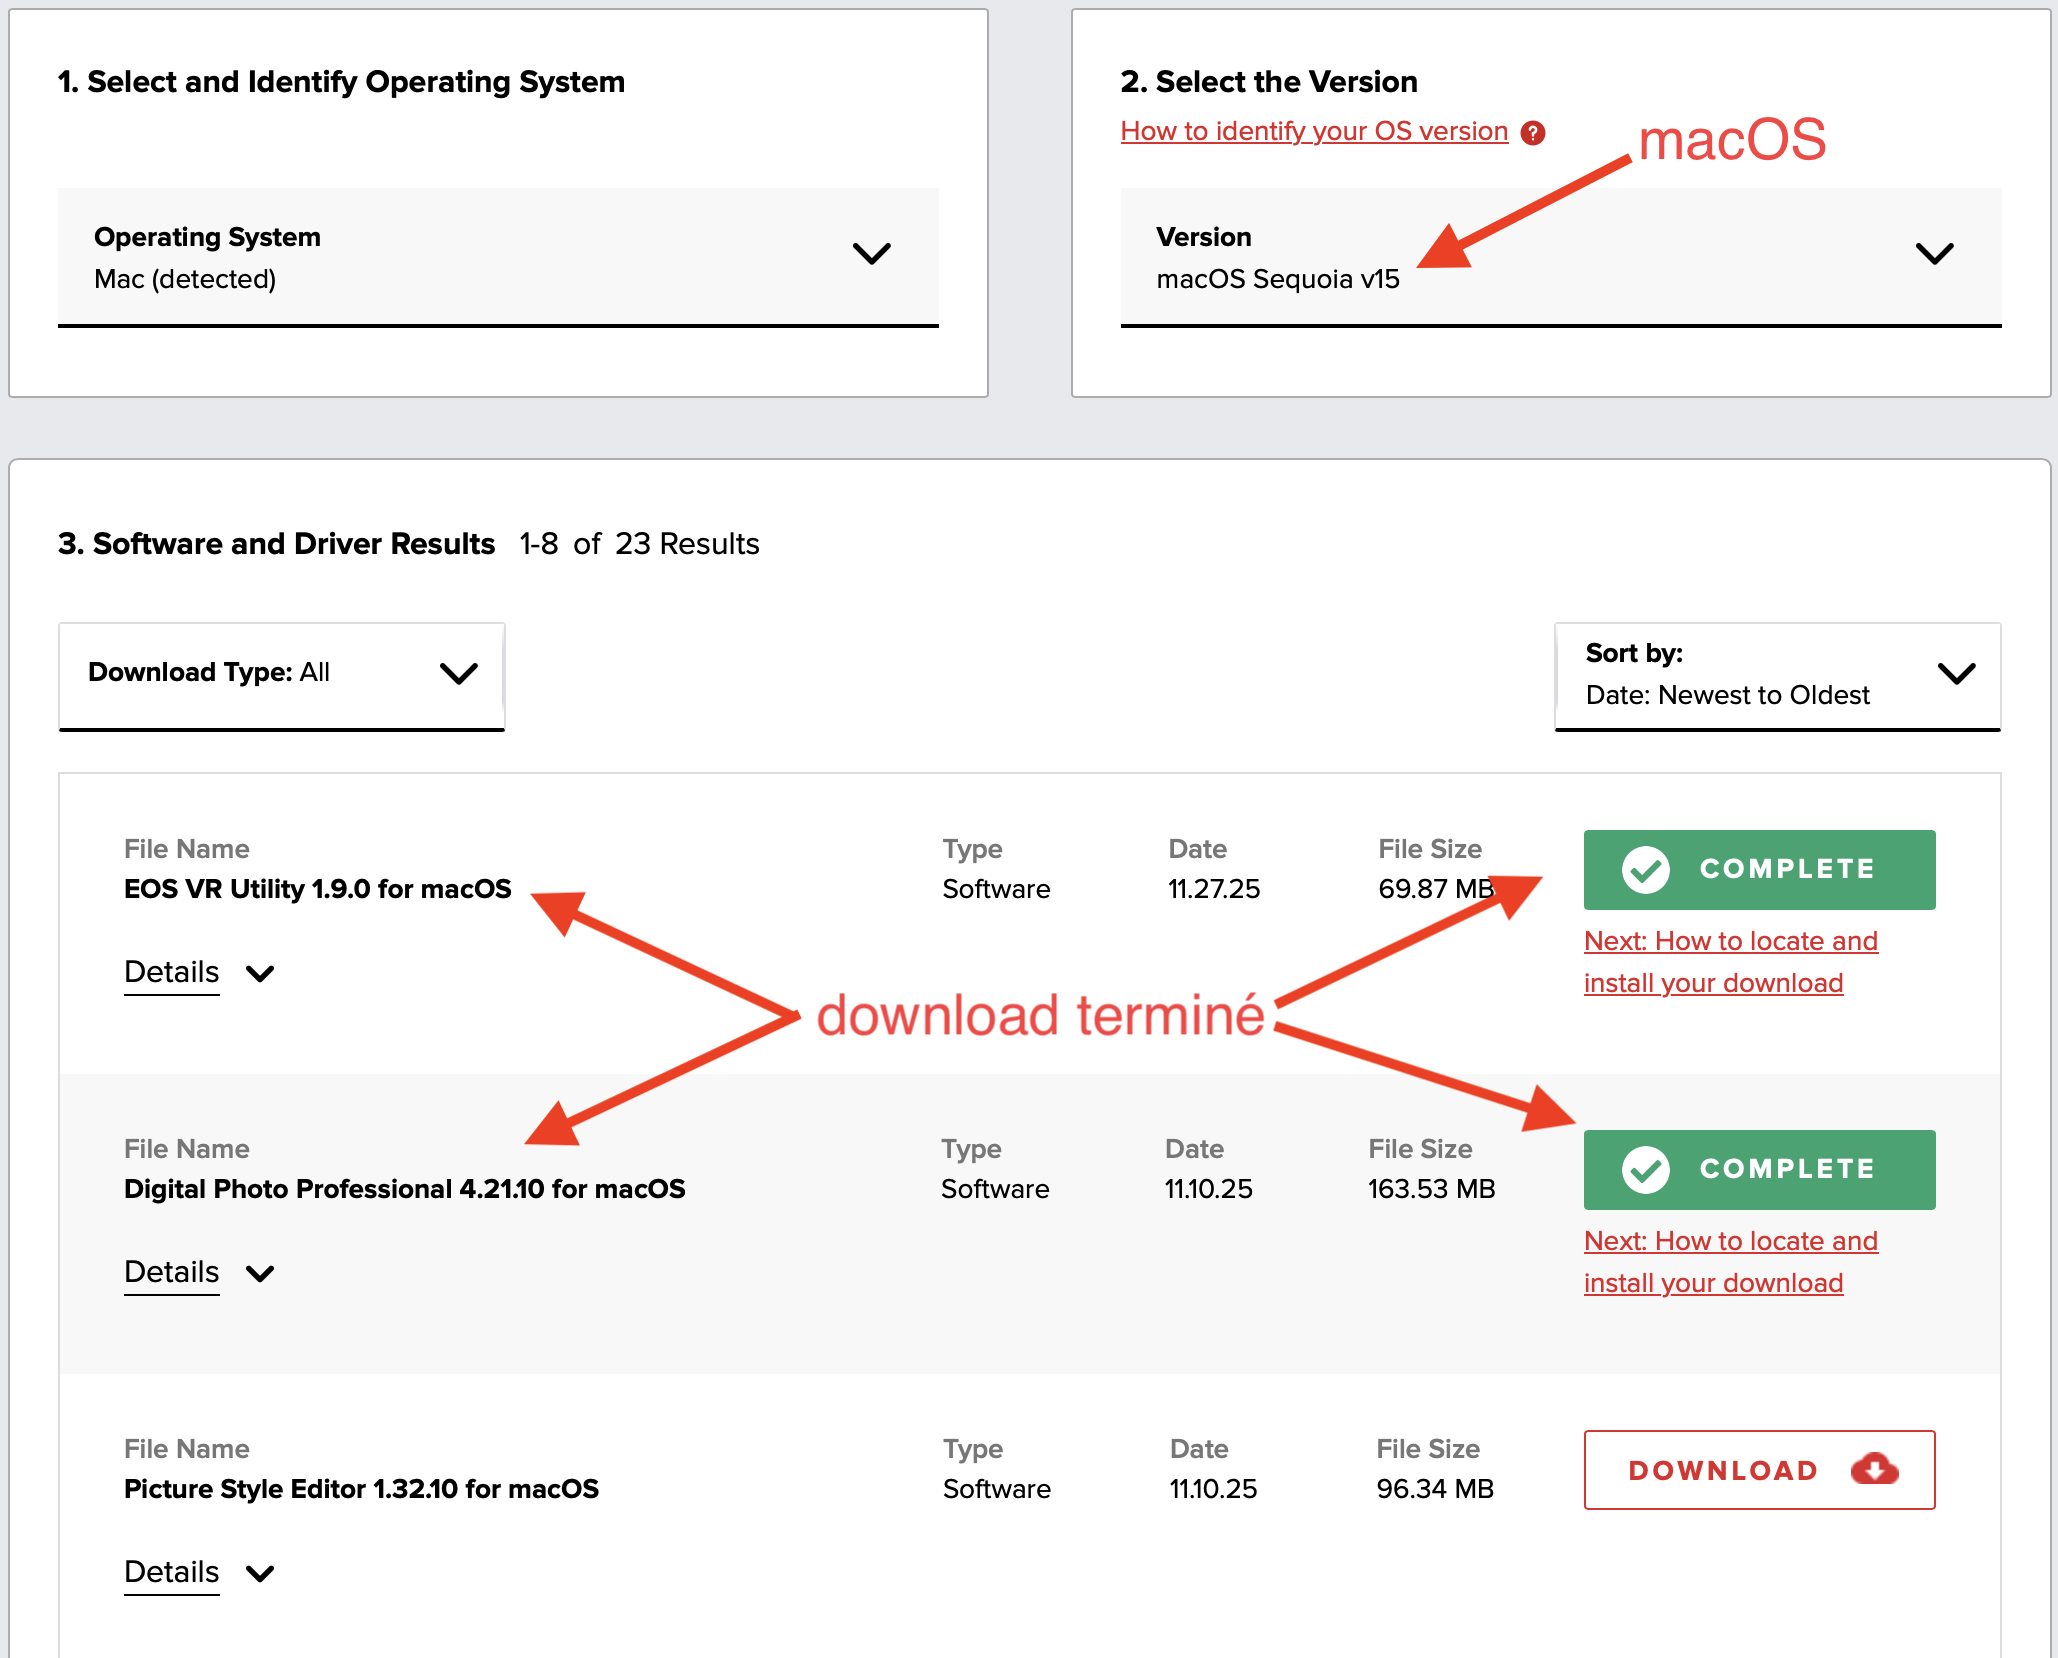Click the chevron beside Details under Picture Style Editor
The height and width of the screenshot is (1658, 2058).
(x=260, y=1574)
